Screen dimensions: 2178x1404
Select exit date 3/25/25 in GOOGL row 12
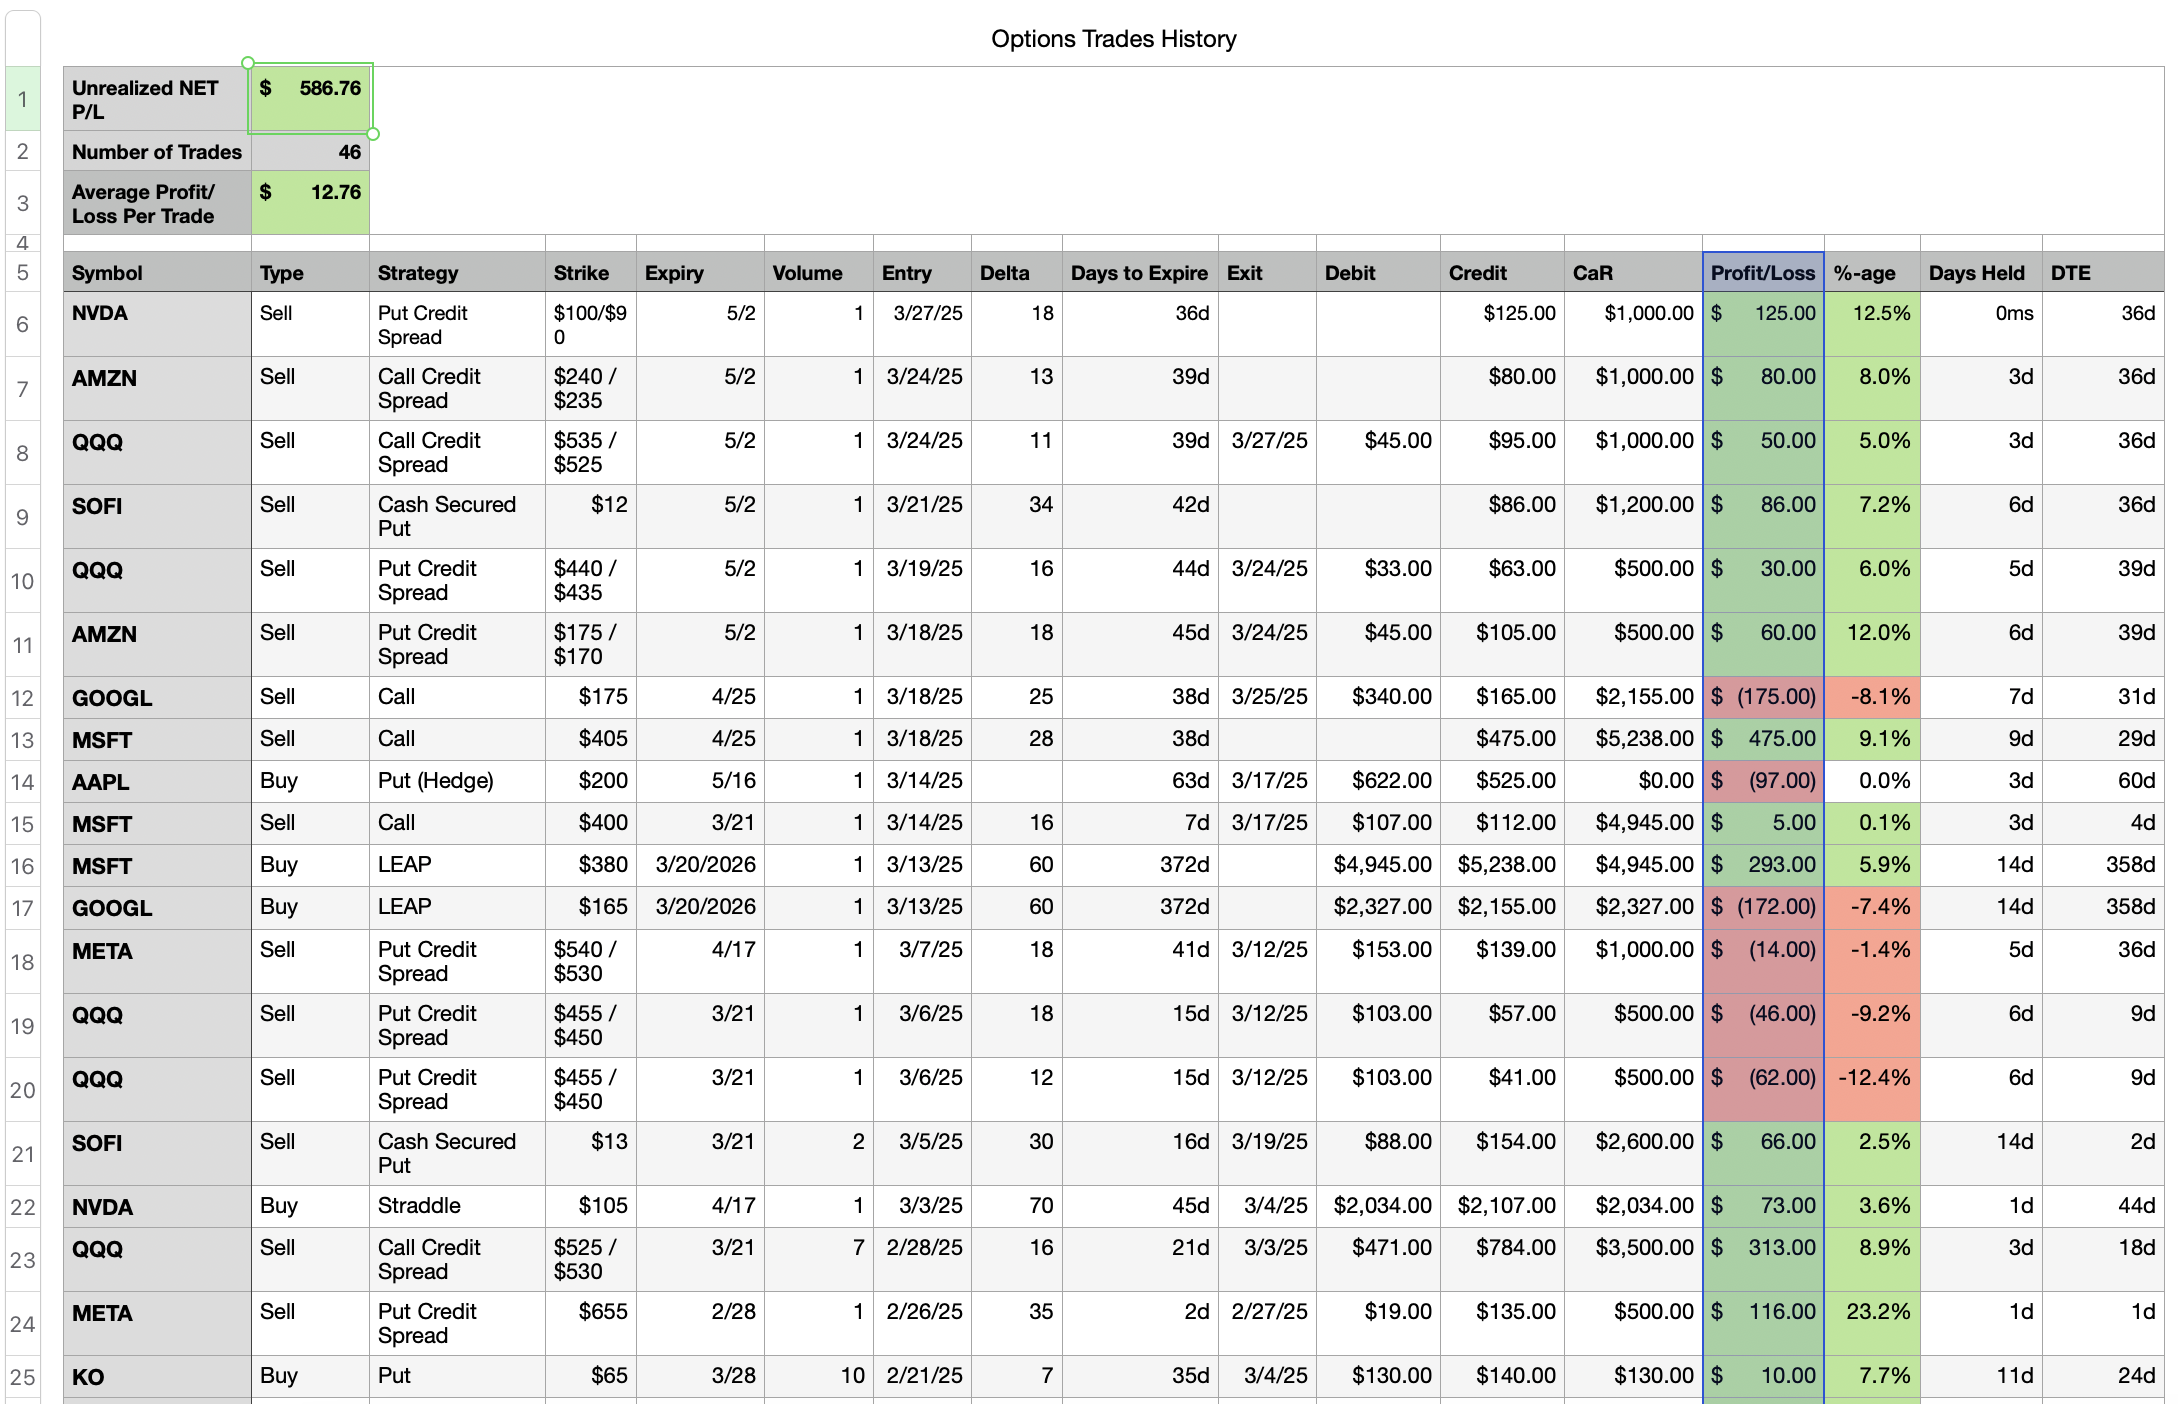tap(1267, 697)
